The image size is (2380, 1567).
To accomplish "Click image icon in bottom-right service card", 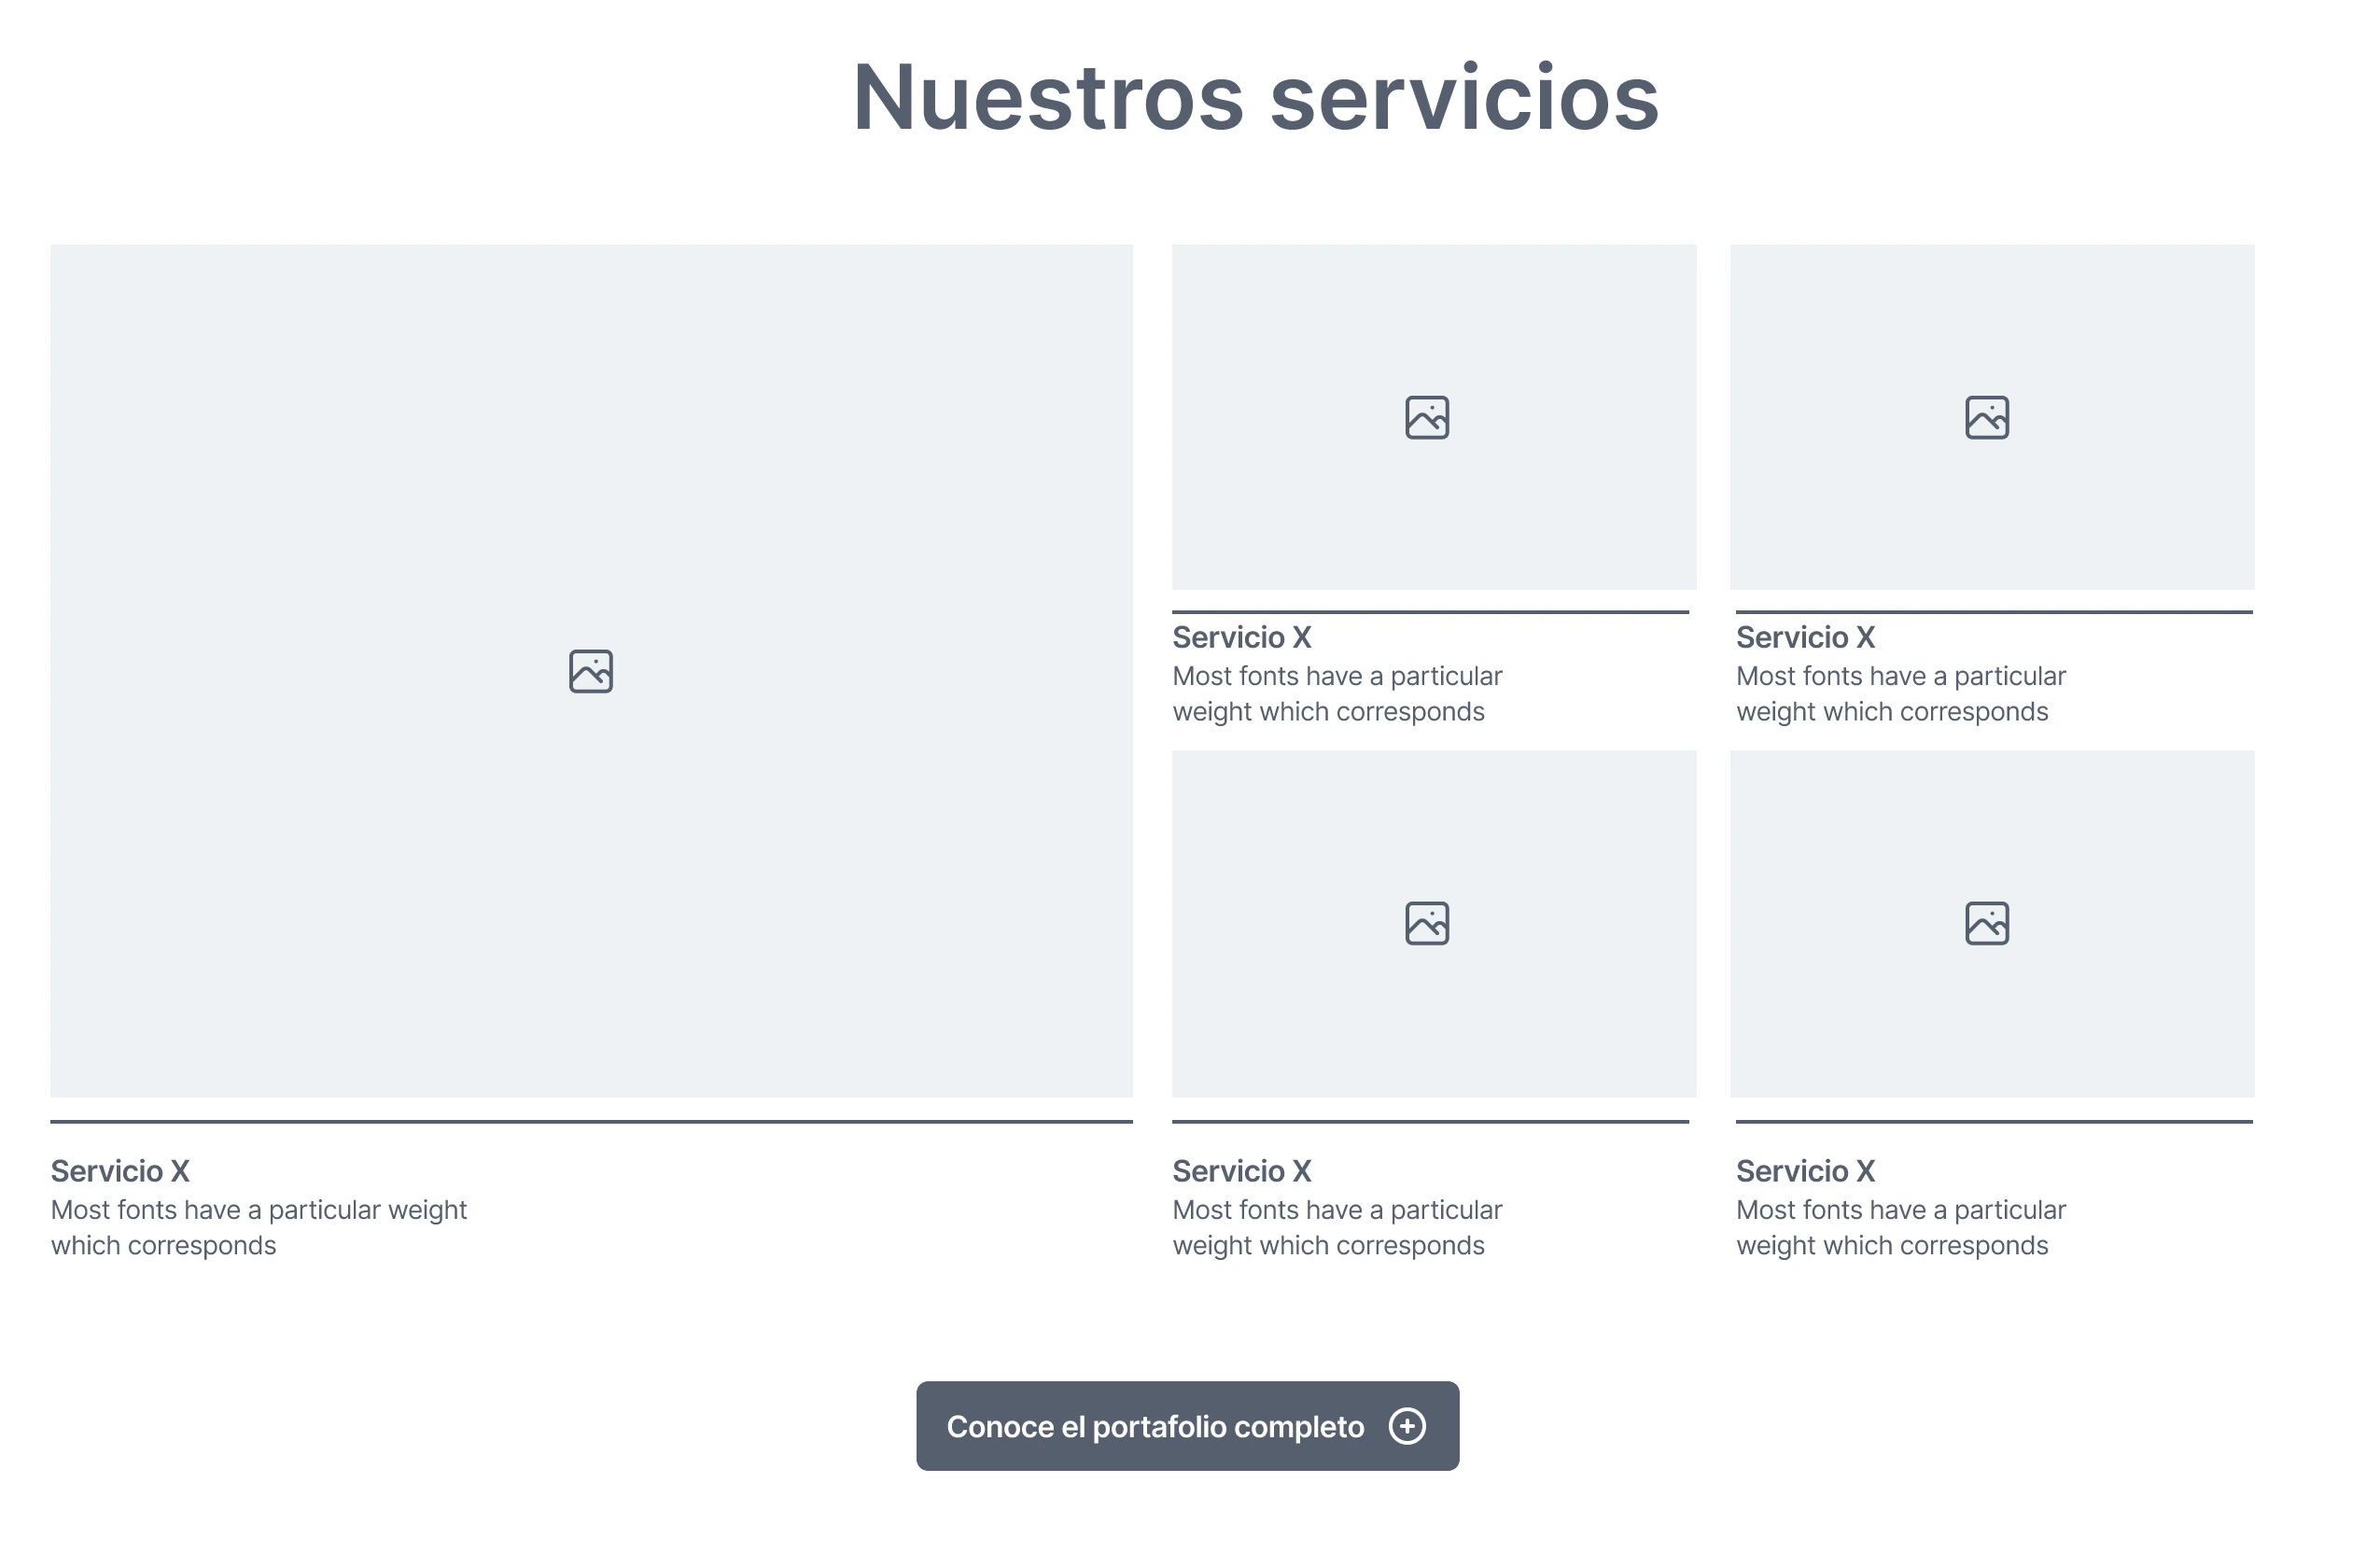I will pos(1987,923).
